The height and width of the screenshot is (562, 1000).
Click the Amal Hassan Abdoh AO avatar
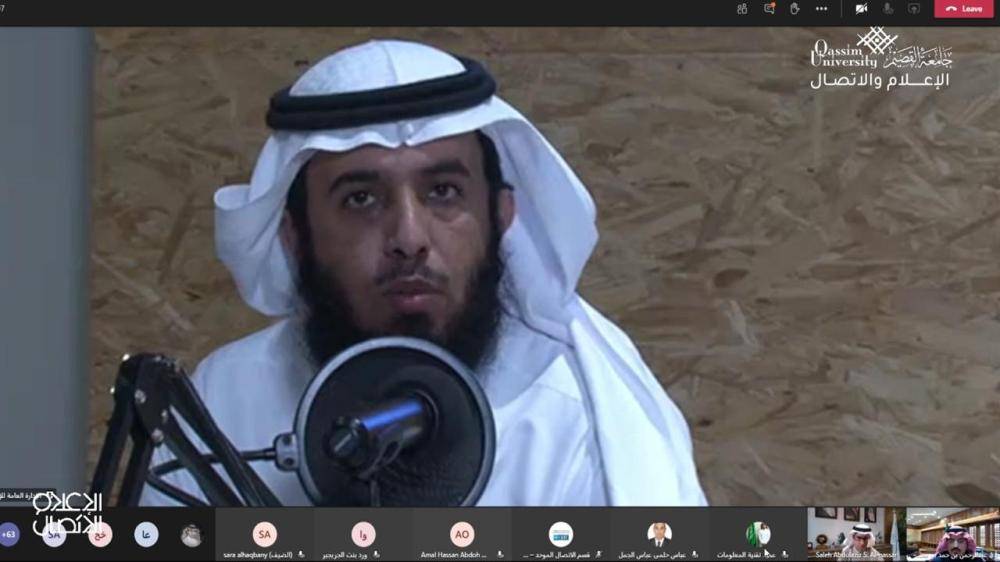462,534
